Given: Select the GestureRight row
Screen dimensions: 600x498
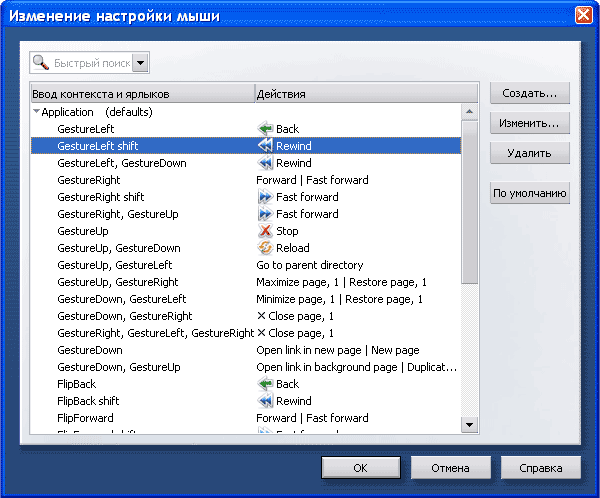Looking at the screenshot, I should tap(246, 180).
